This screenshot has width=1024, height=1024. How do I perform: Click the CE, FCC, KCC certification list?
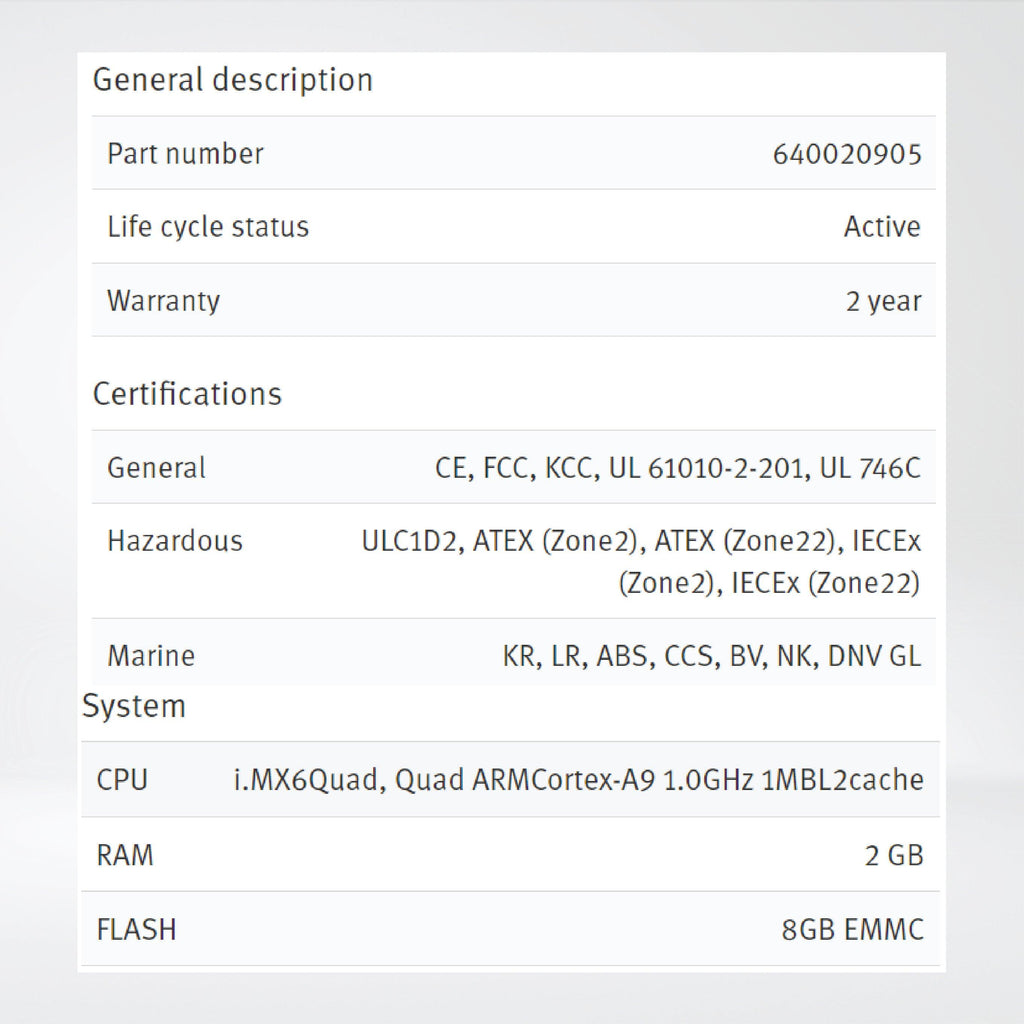[x=678, y=469]
